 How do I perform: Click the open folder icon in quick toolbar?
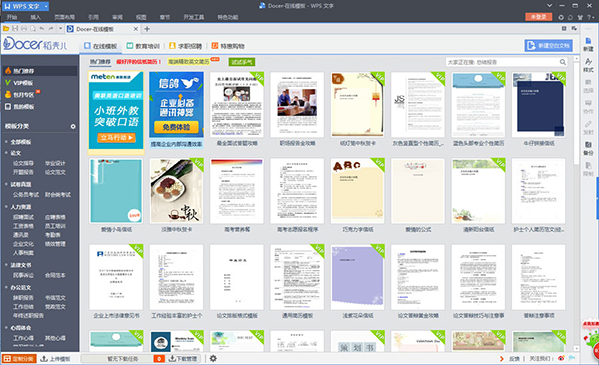coord(6,29)
